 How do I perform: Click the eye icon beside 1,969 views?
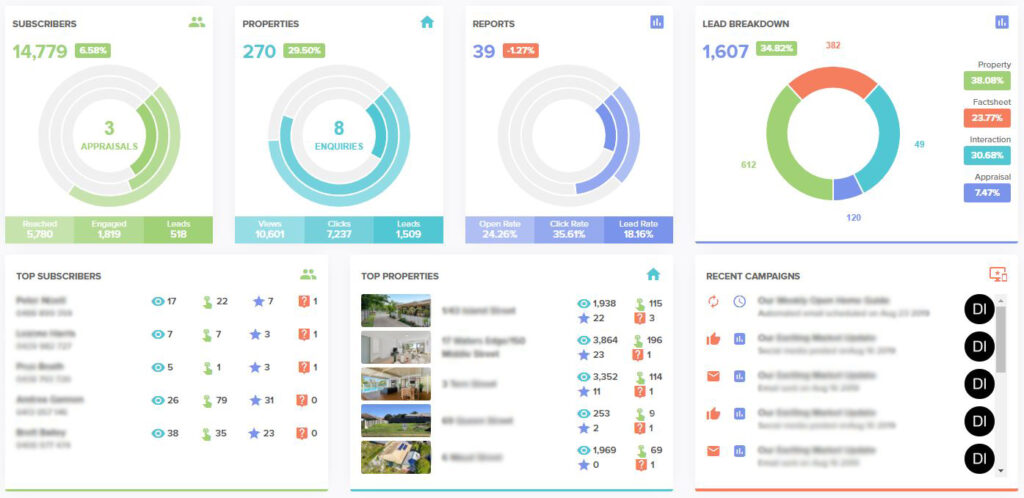click(584, 450)
